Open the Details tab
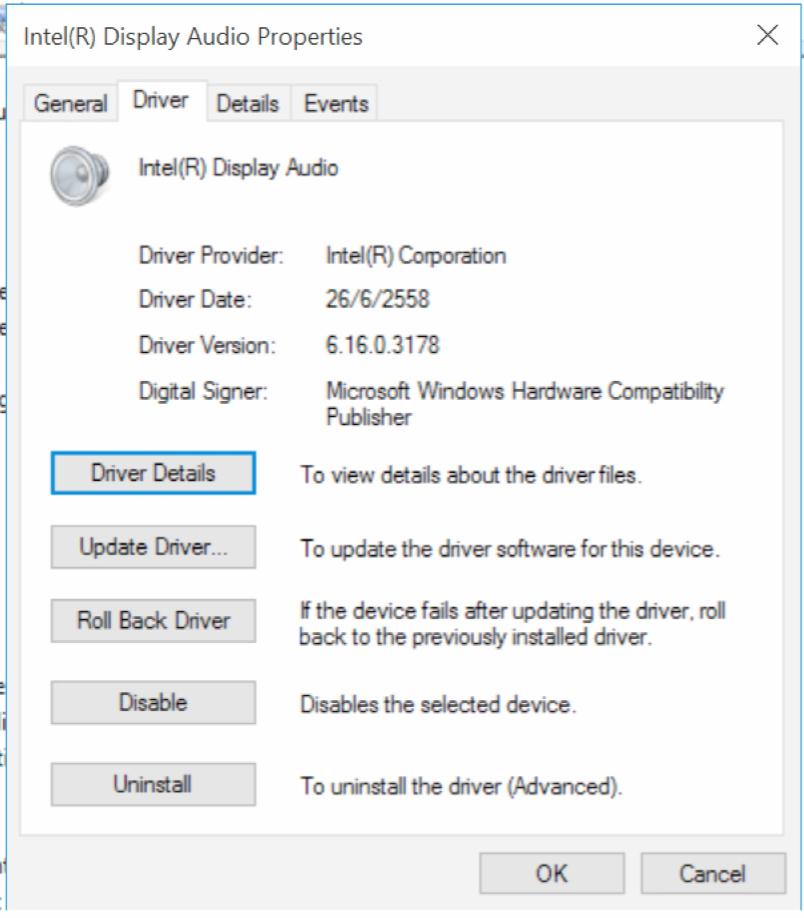The width and height of the screenshot is (804, 918). 249,104
